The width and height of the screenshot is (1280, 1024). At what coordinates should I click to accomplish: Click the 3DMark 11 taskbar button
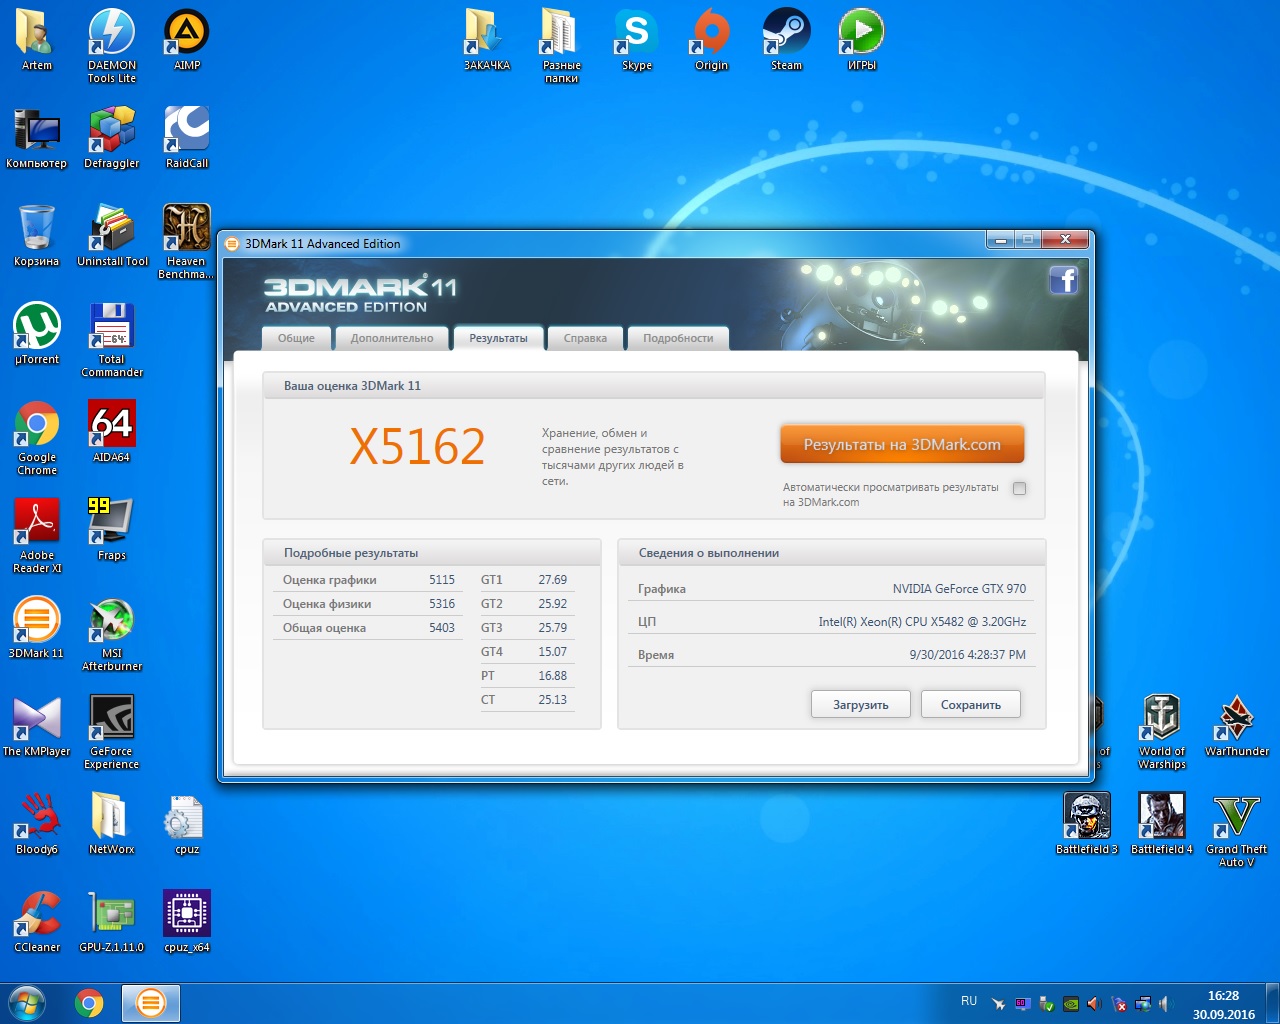point(151,1002)
